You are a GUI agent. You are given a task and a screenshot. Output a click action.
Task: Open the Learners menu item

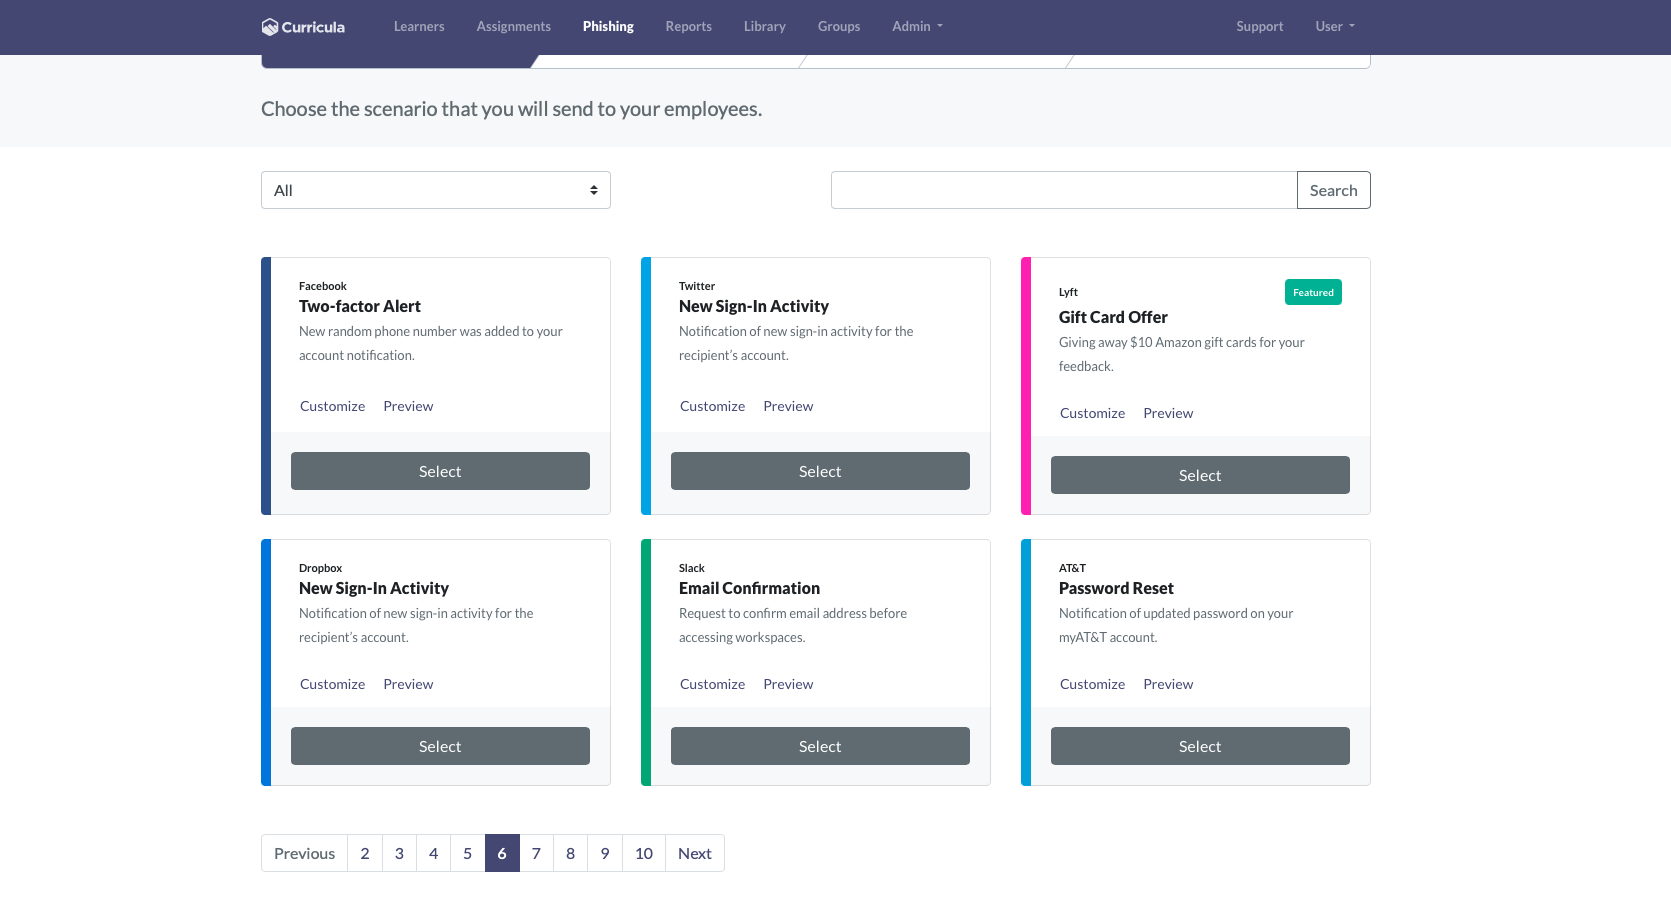pyautogui.click(x=419, y=27)
